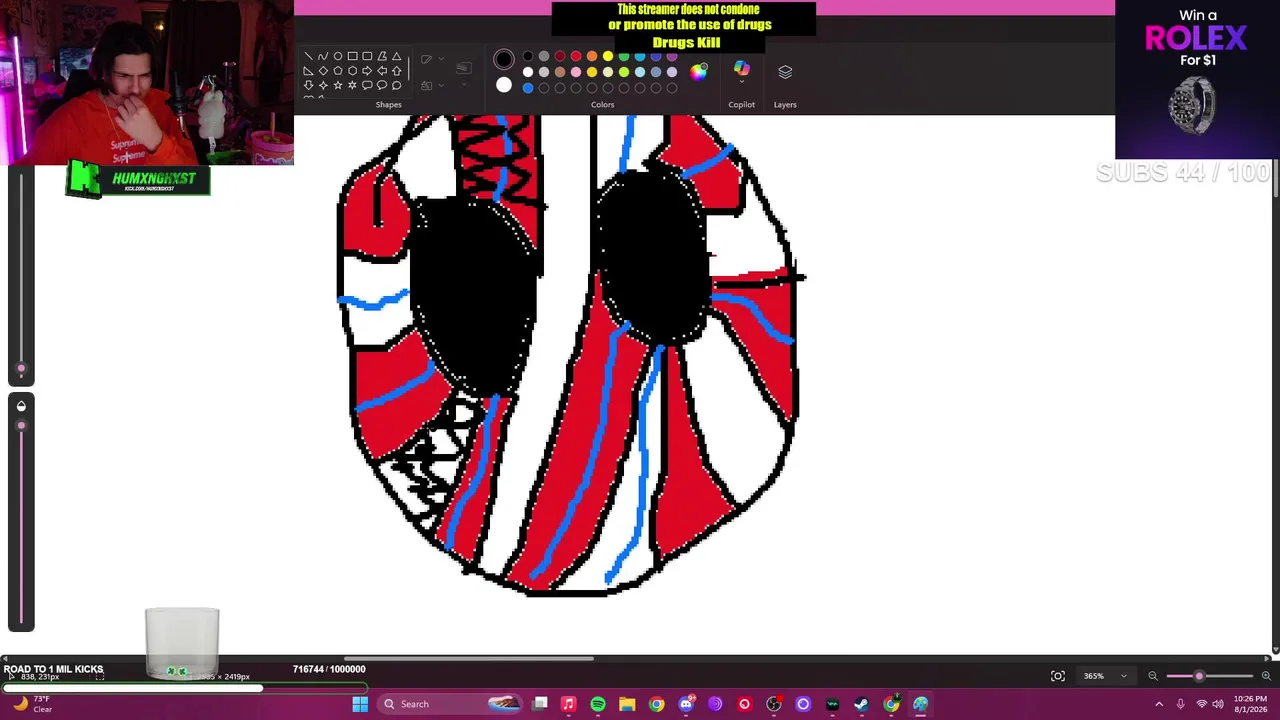Image resolution: width=1280 pixels, height=720 pixels.
Task: Select the Curve shape tool
Action: click(323, 57)
